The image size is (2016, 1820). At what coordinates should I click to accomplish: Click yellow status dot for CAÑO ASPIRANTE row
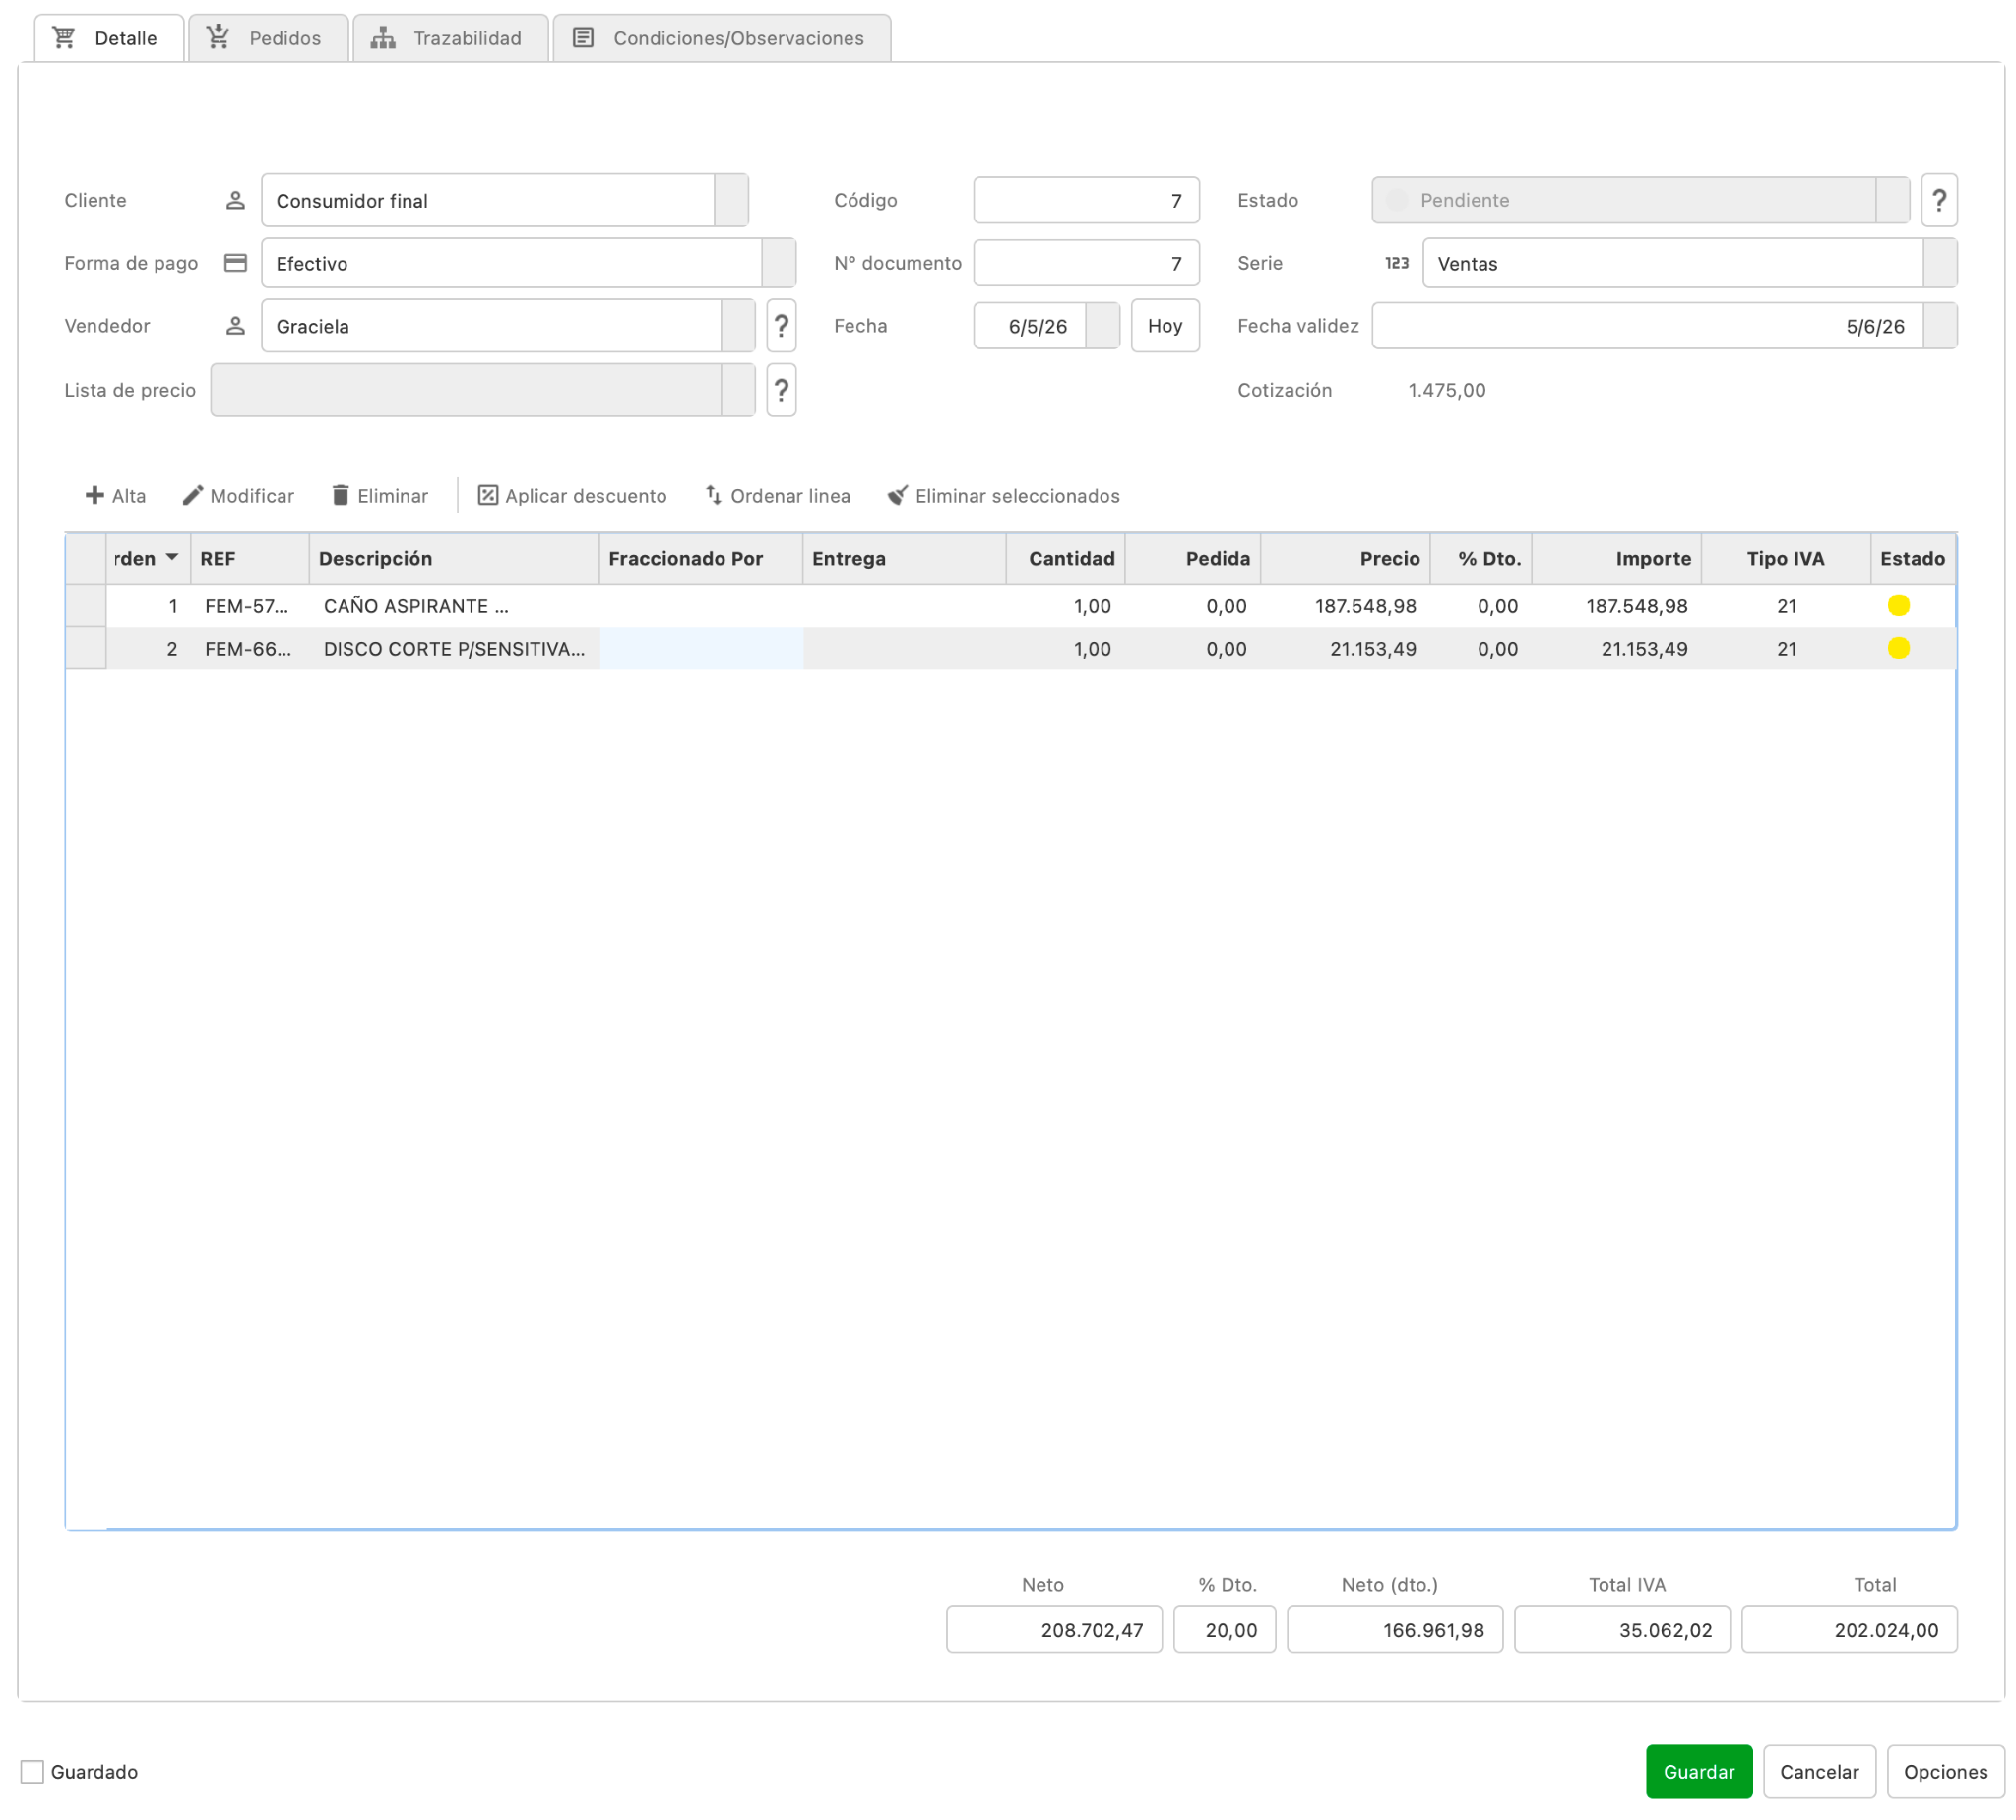[x=1898, y=606]
